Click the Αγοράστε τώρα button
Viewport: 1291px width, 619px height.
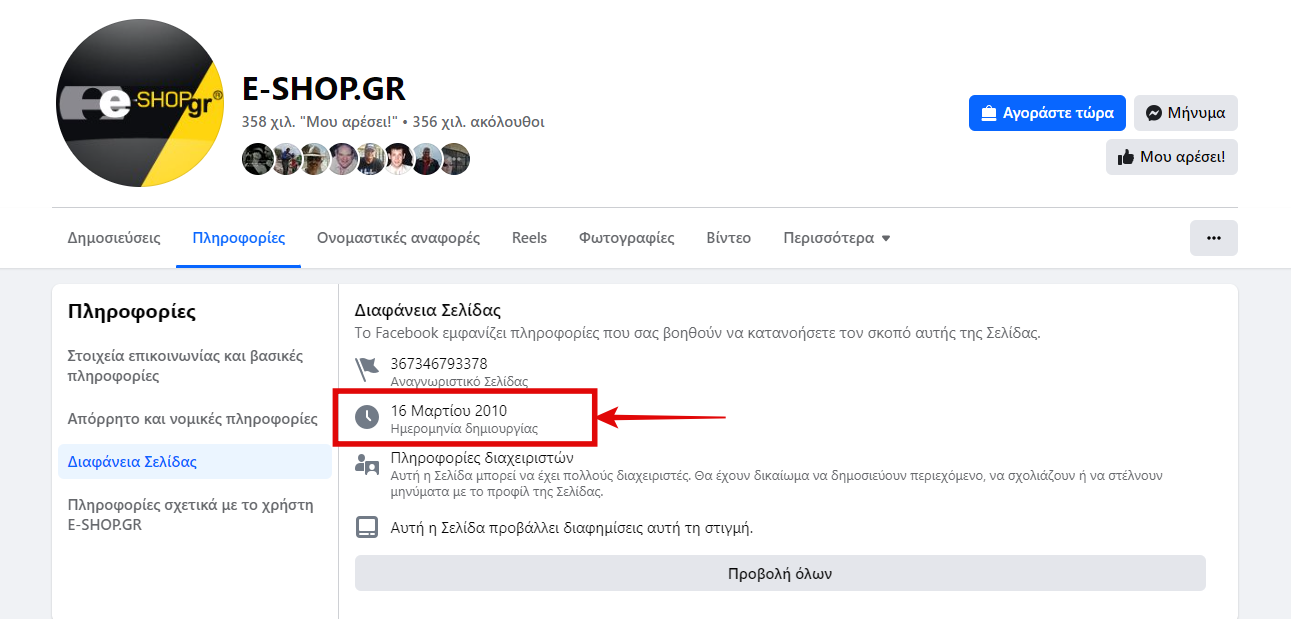coord(1047,113)
